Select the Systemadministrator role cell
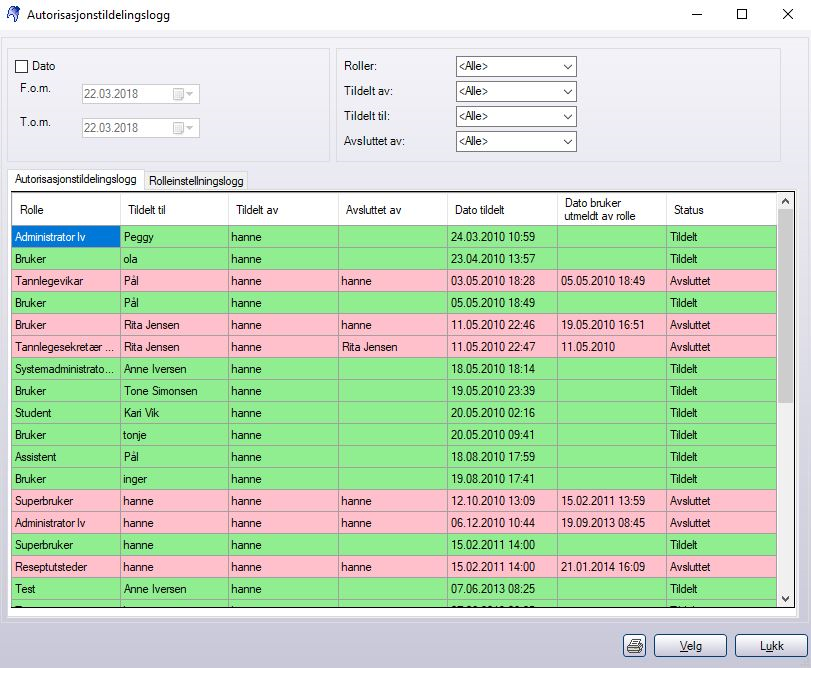This screenshot has height=673, width=814. point(66,369)
